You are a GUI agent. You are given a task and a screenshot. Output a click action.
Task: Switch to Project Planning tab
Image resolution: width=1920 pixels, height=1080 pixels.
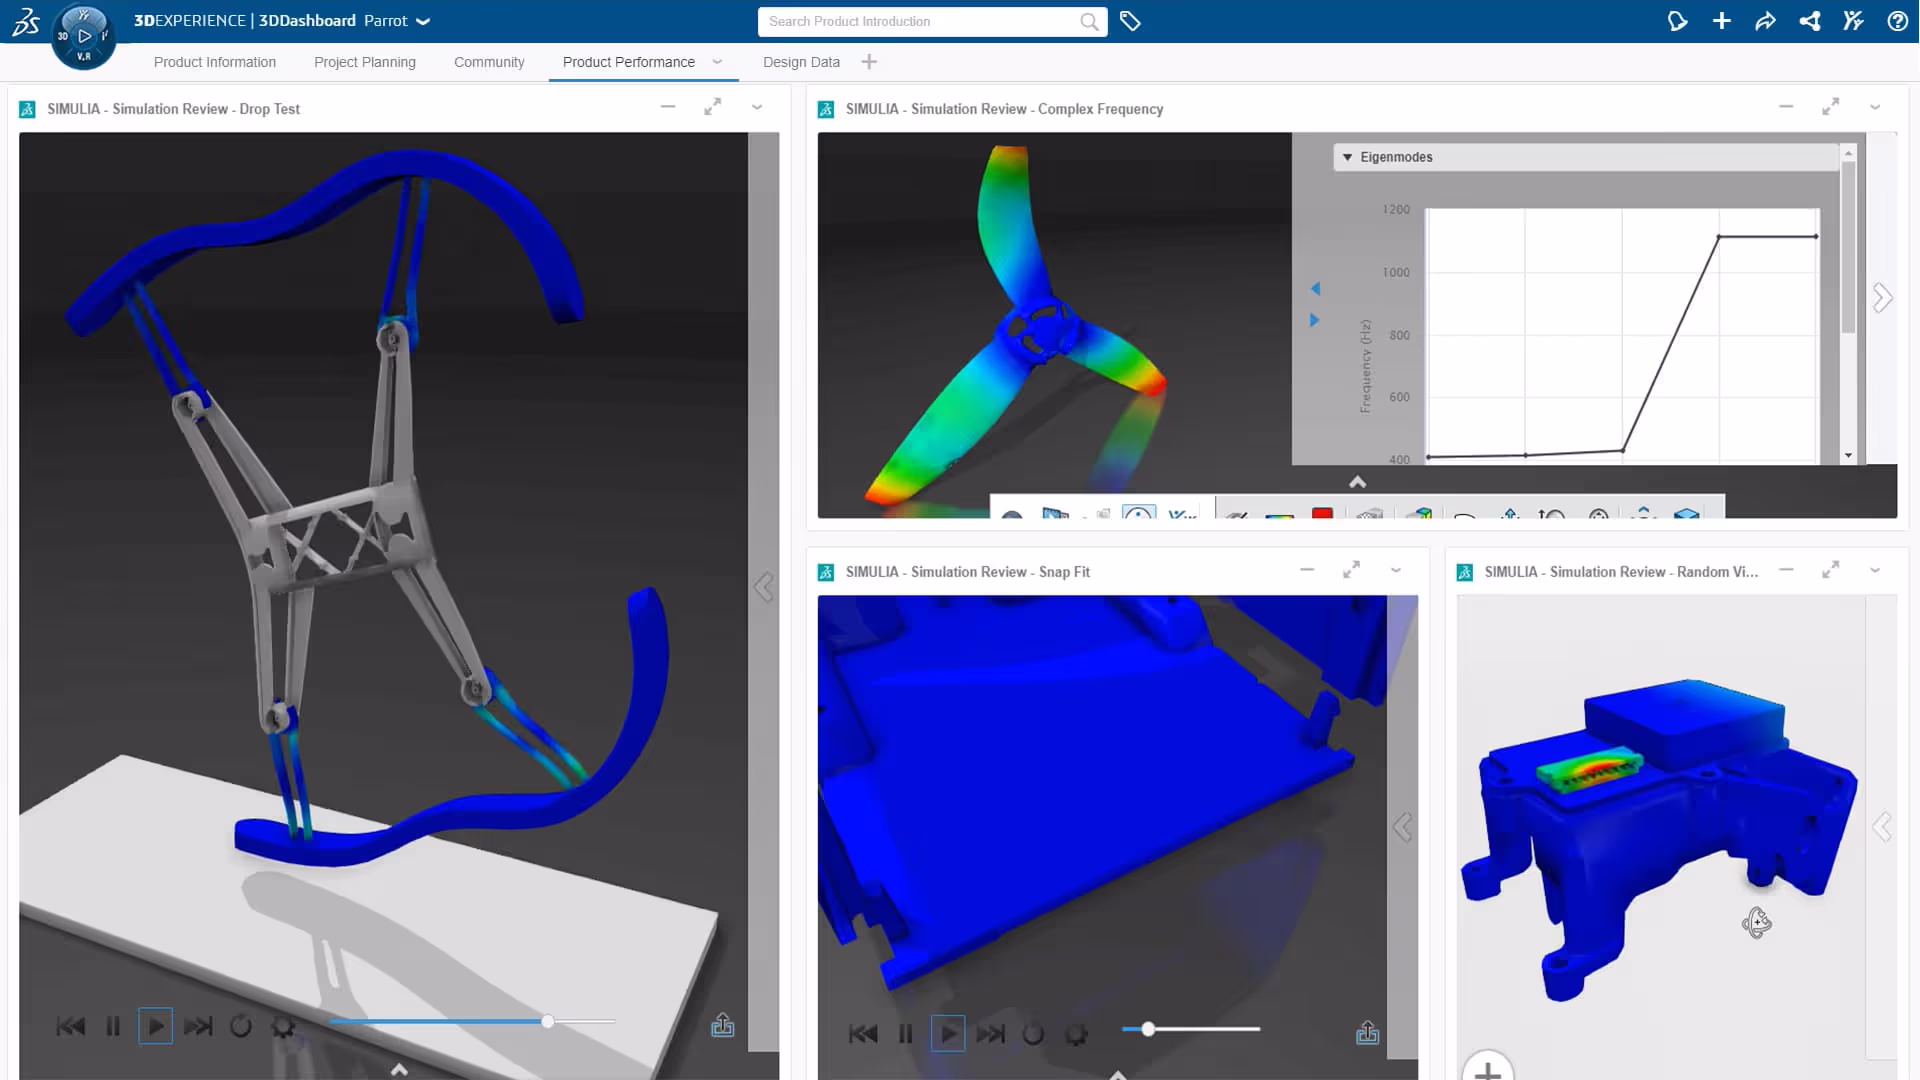(x=365, y=62)
